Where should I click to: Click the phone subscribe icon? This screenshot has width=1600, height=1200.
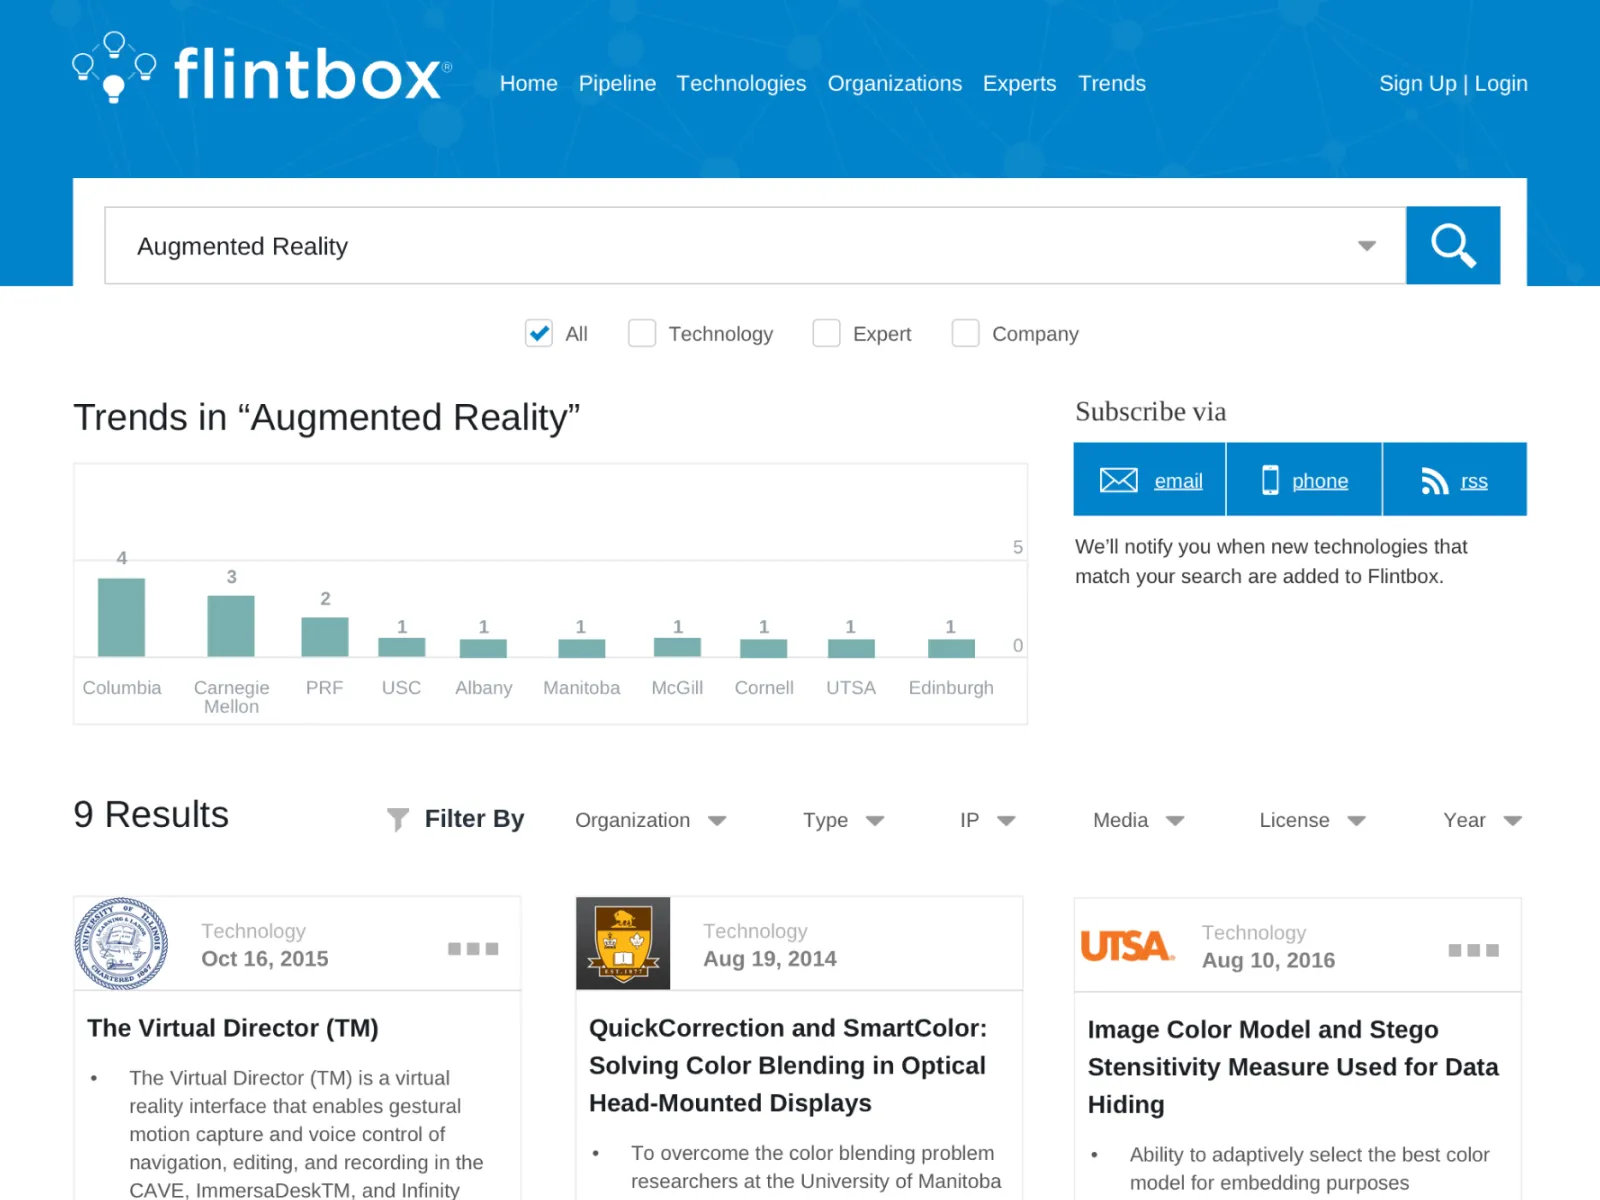pyautogui.click(x=1270, y=481)
